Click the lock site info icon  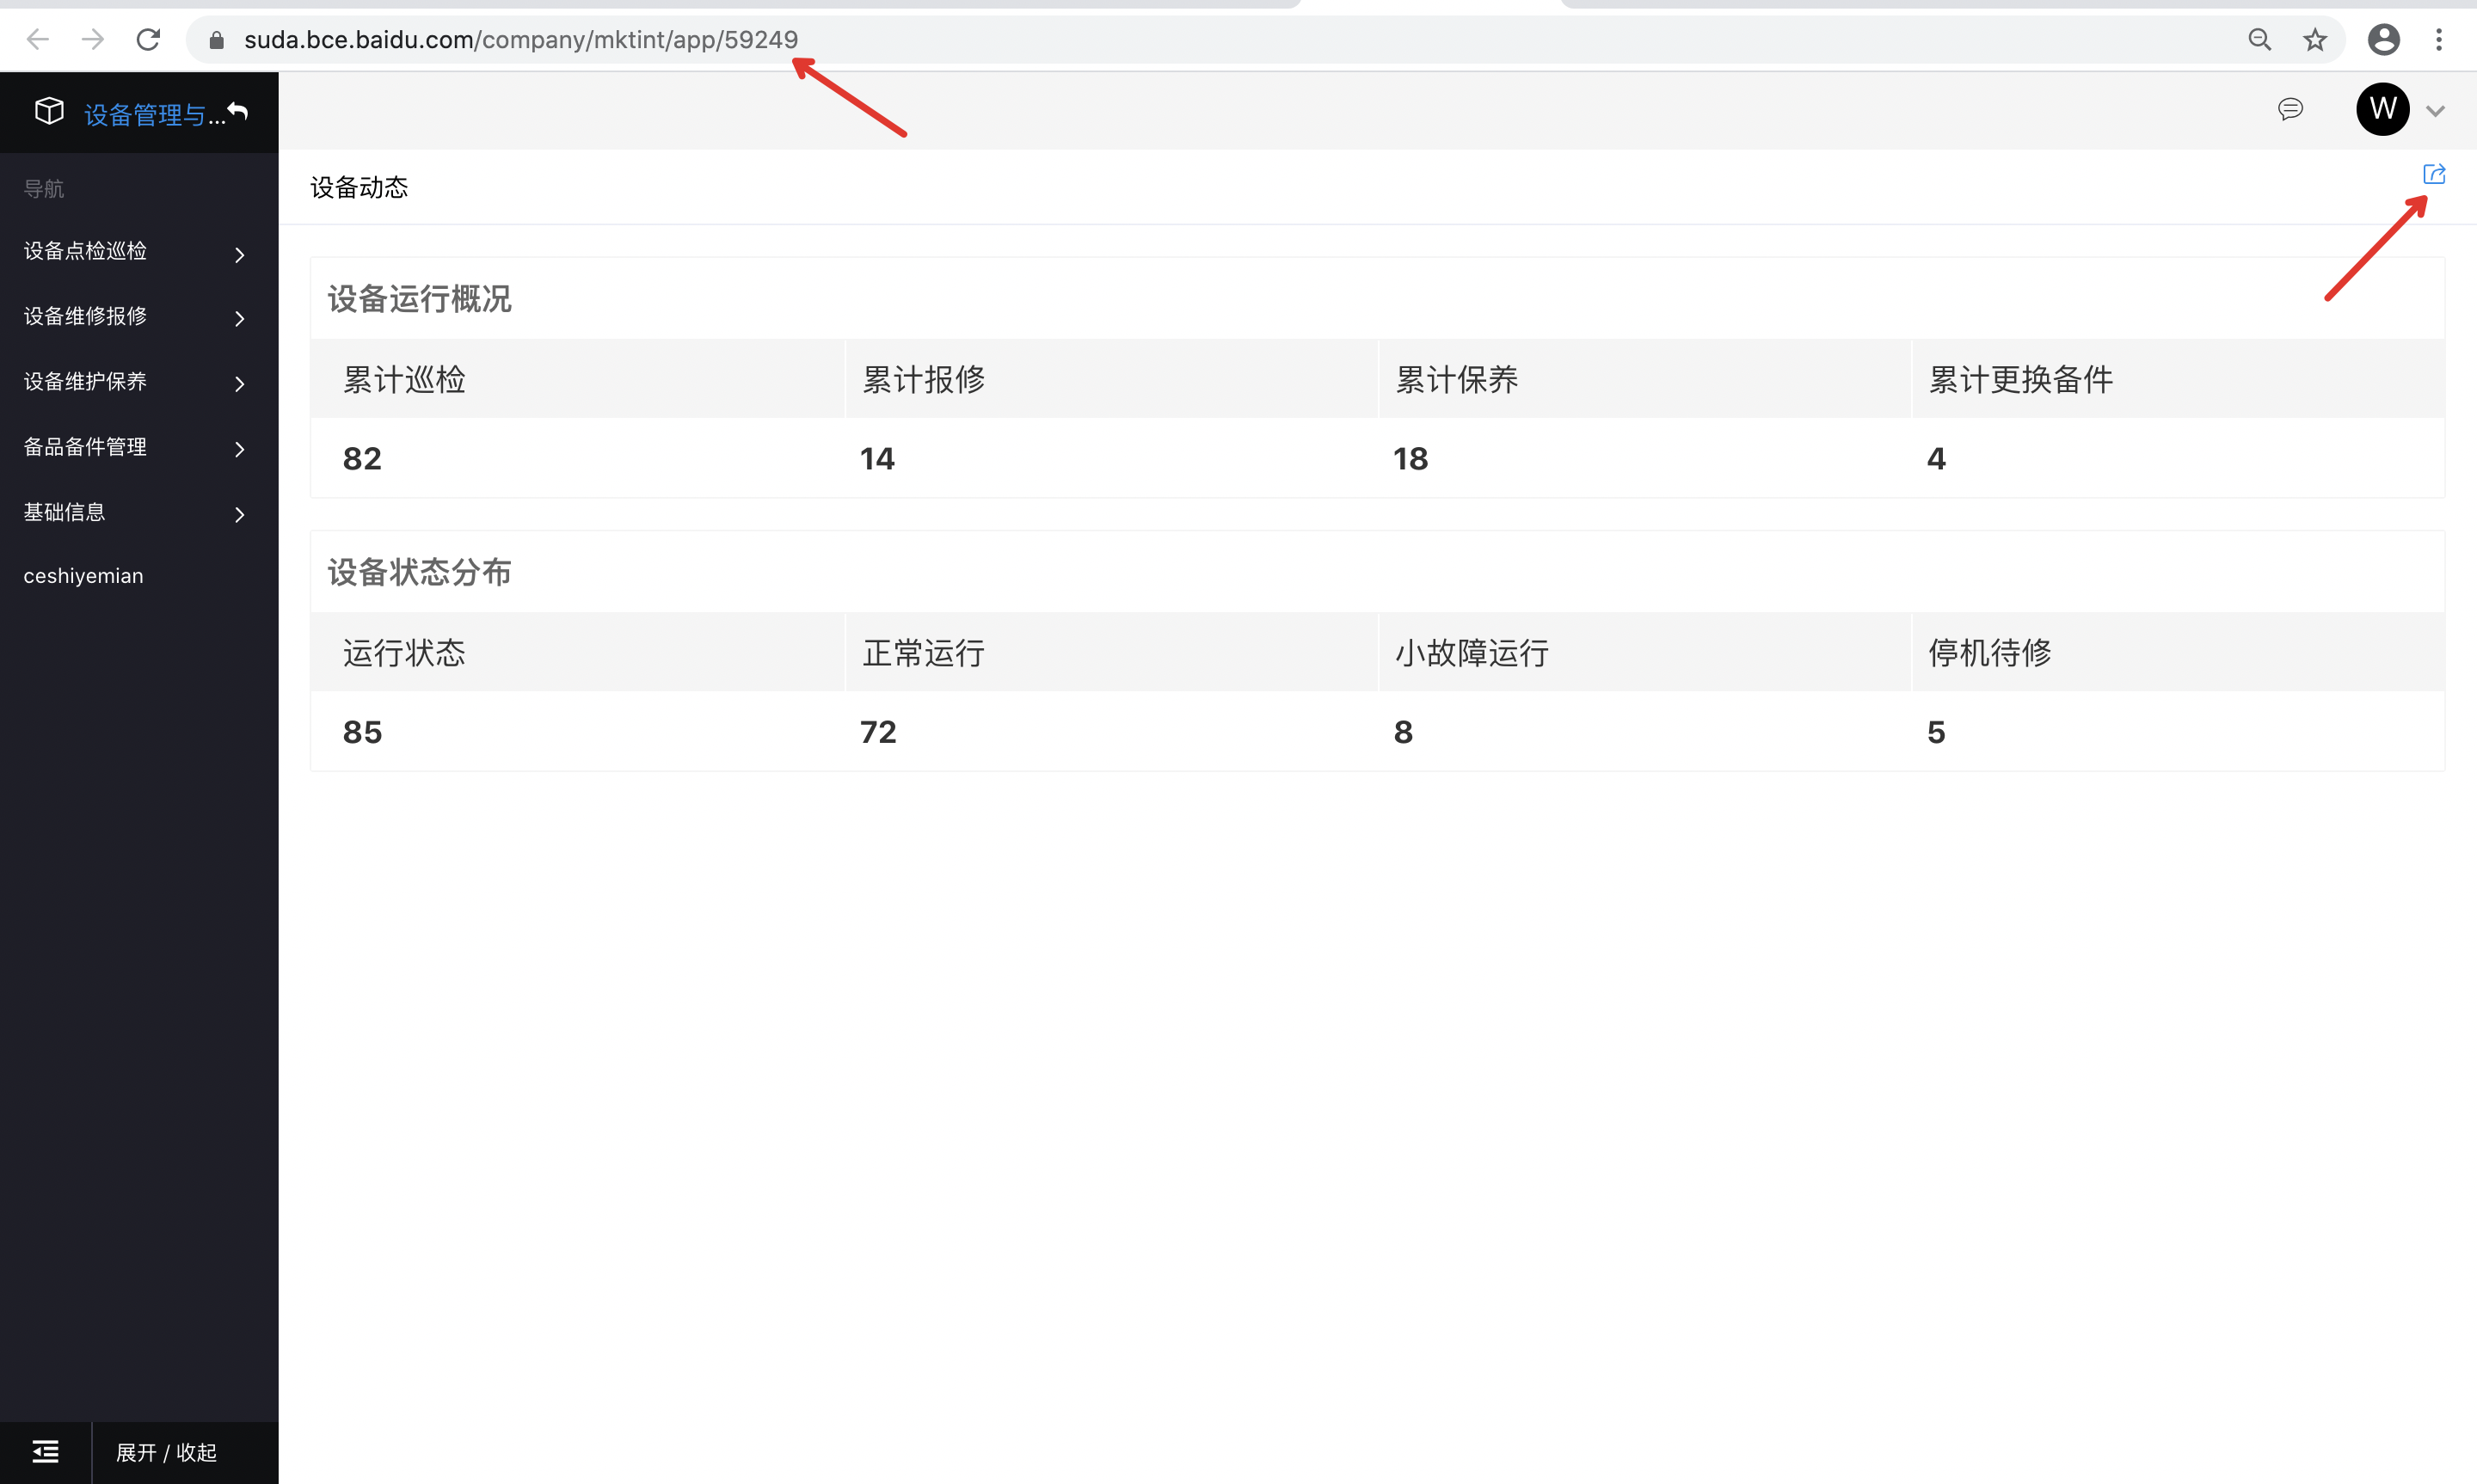216,40
